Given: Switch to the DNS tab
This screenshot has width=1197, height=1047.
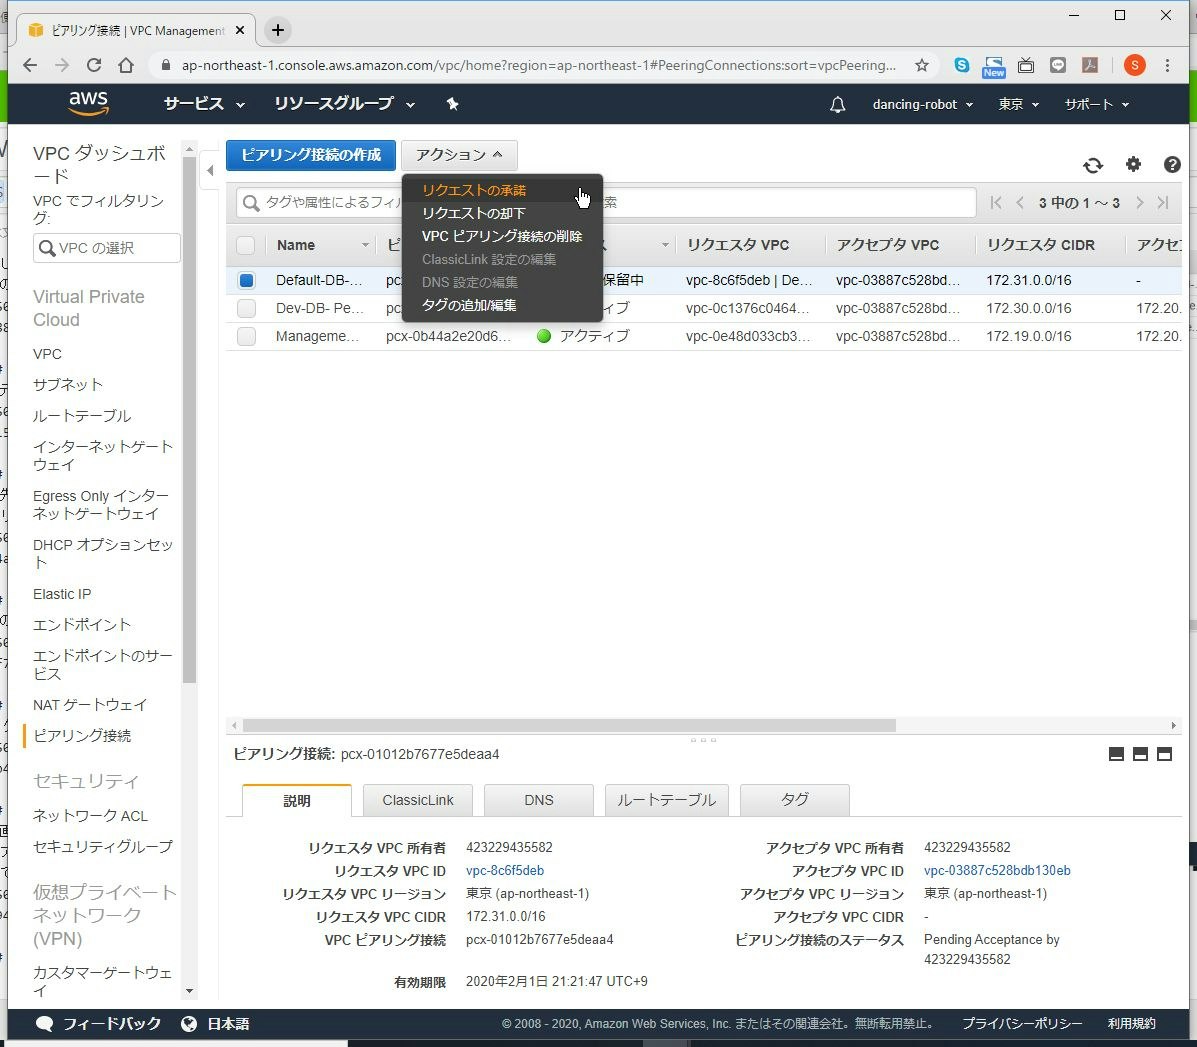Looking at the screenshot, I should pos(538,801).
